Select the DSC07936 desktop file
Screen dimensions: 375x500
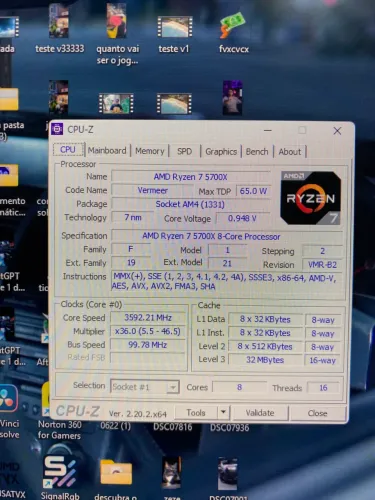tap(230, 427)
